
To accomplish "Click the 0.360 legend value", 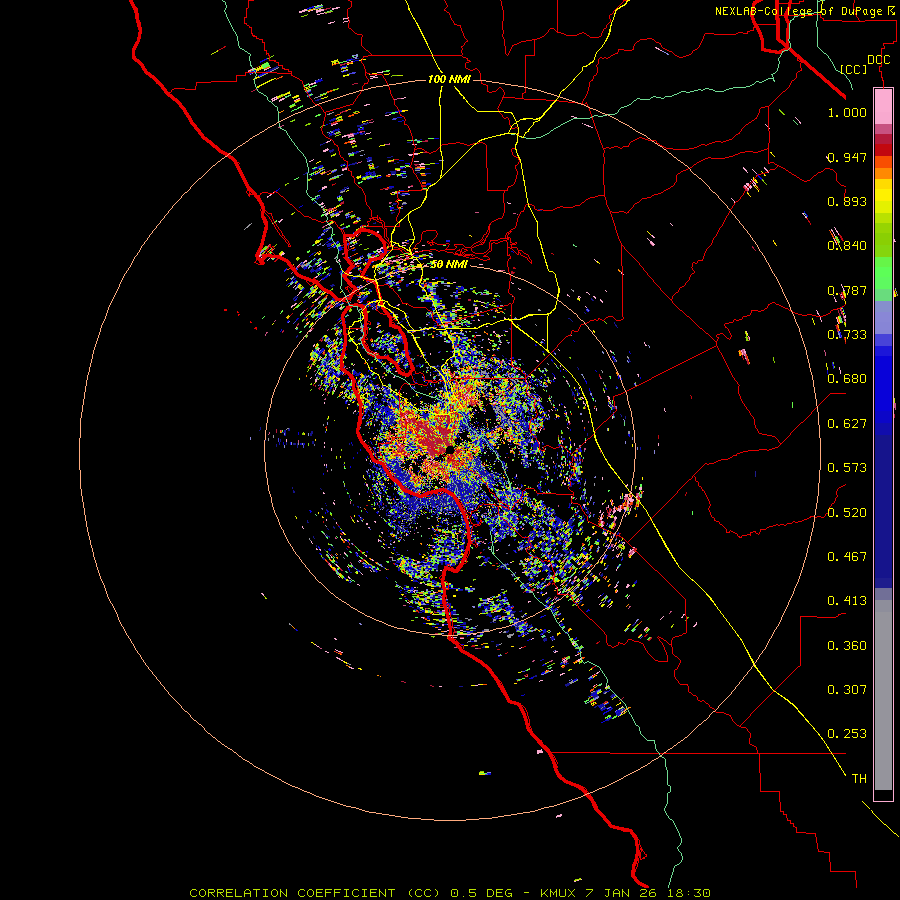I will coord(847,646).
